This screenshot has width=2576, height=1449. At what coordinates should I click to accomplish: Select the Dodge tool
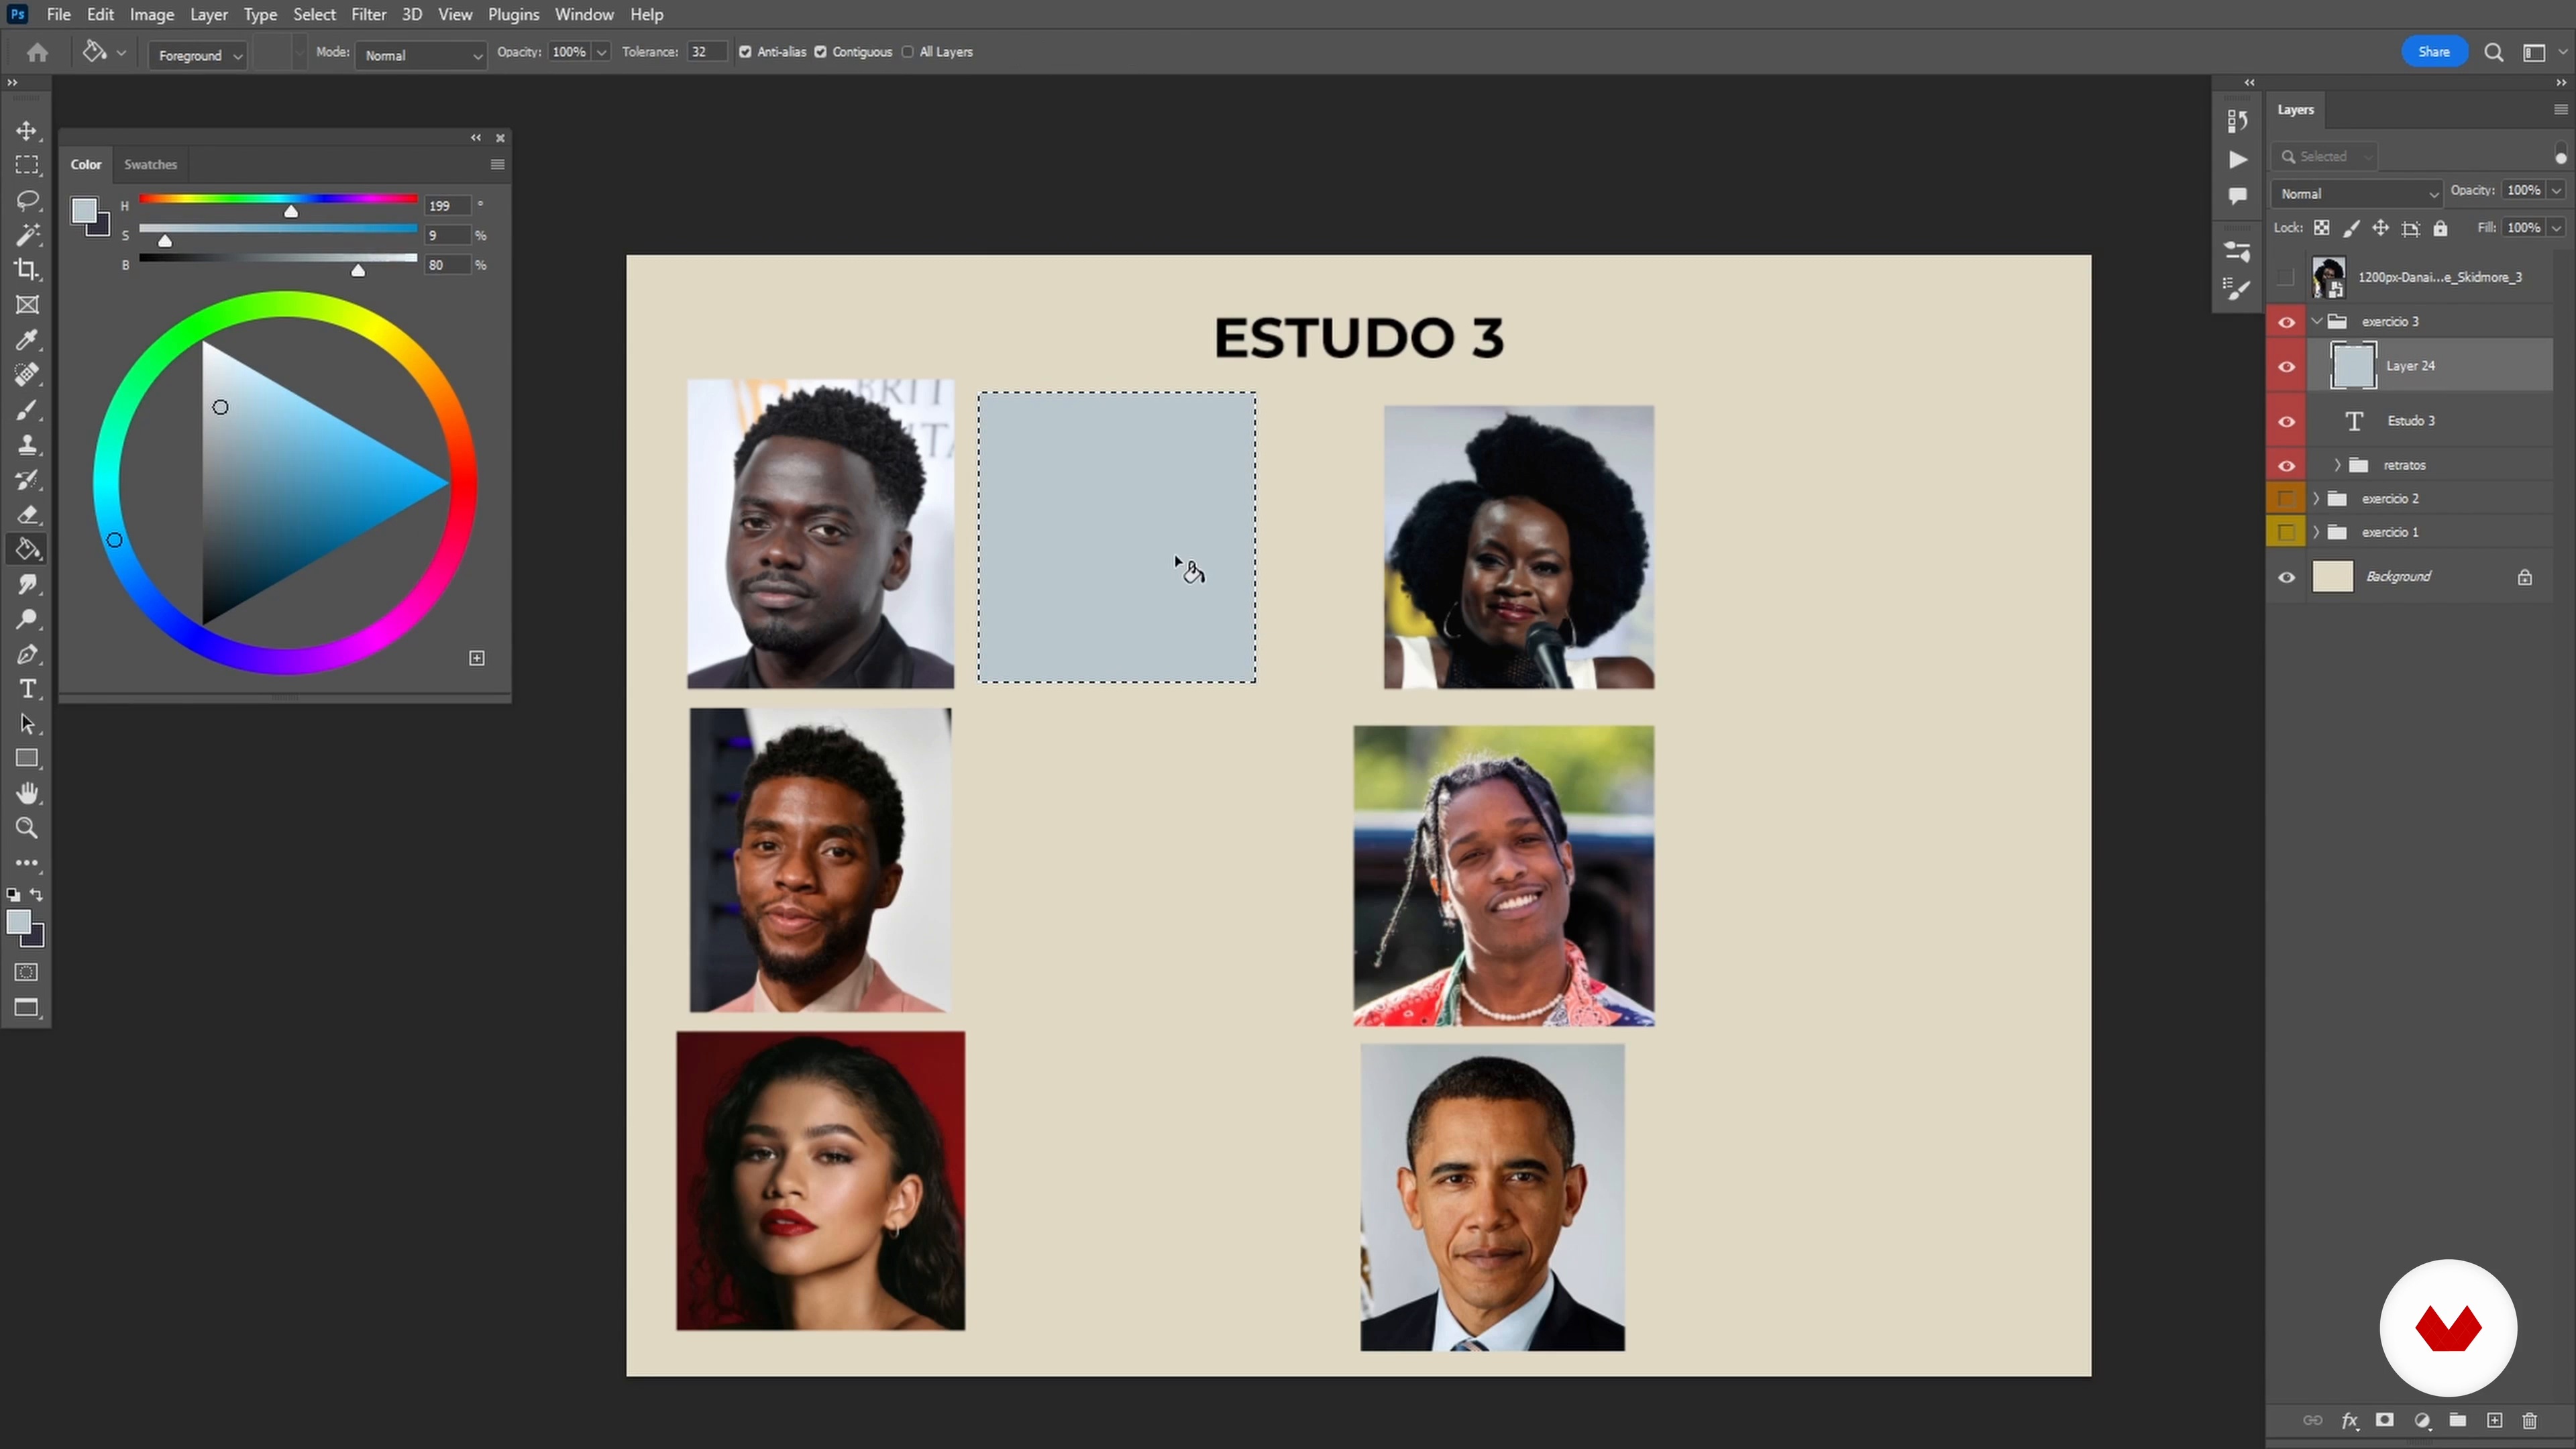27,619
